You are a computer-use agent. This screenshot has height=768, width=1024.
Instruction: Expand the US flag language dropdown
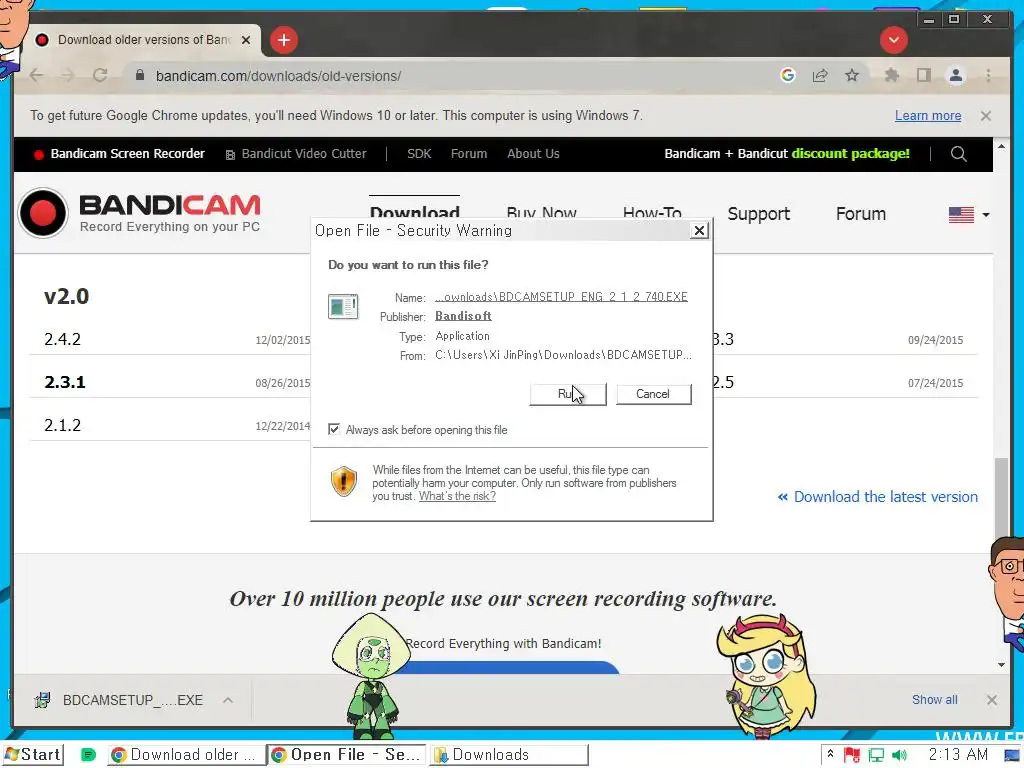968,214
